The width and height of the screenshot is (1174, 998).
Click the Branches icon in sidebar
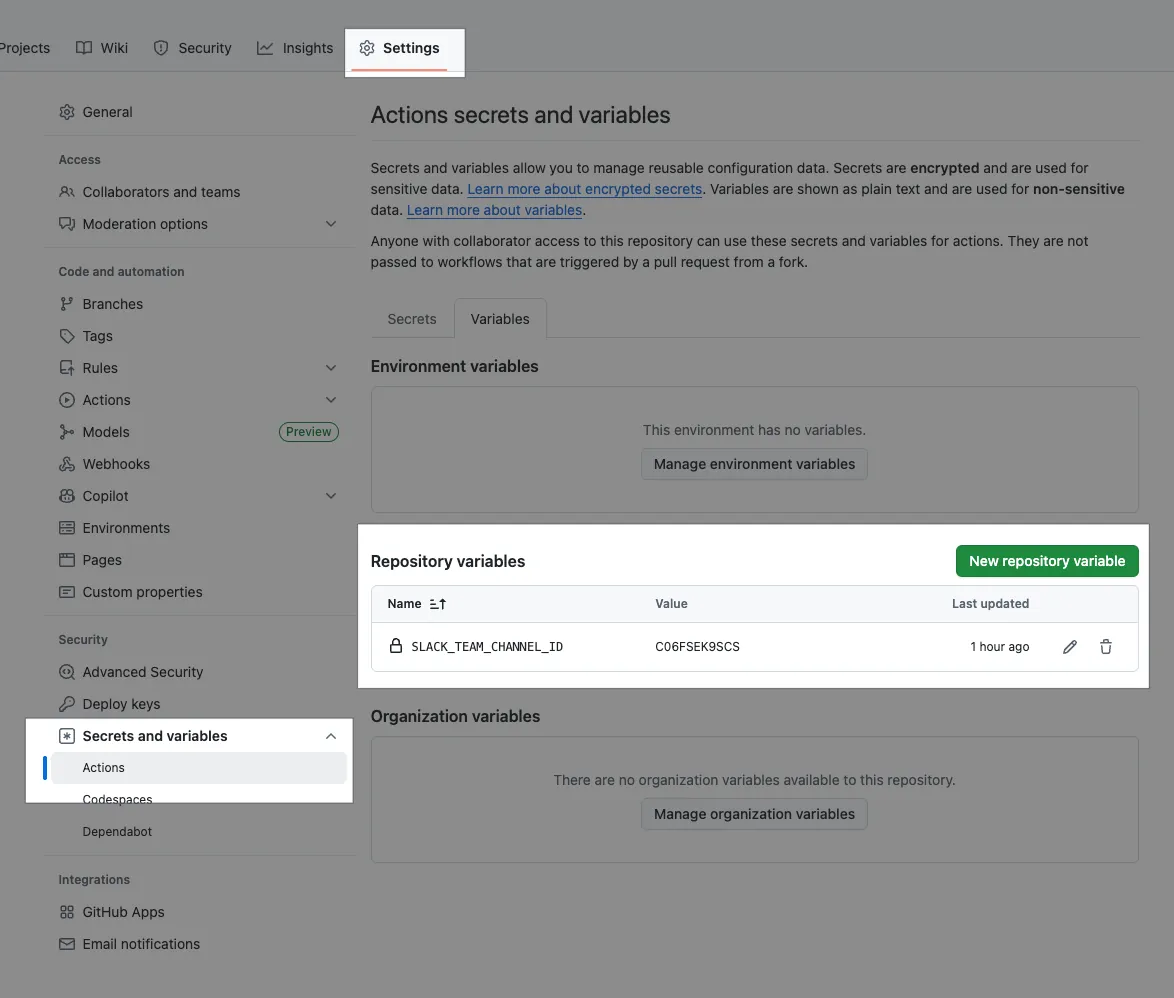(x=67, y=304)
